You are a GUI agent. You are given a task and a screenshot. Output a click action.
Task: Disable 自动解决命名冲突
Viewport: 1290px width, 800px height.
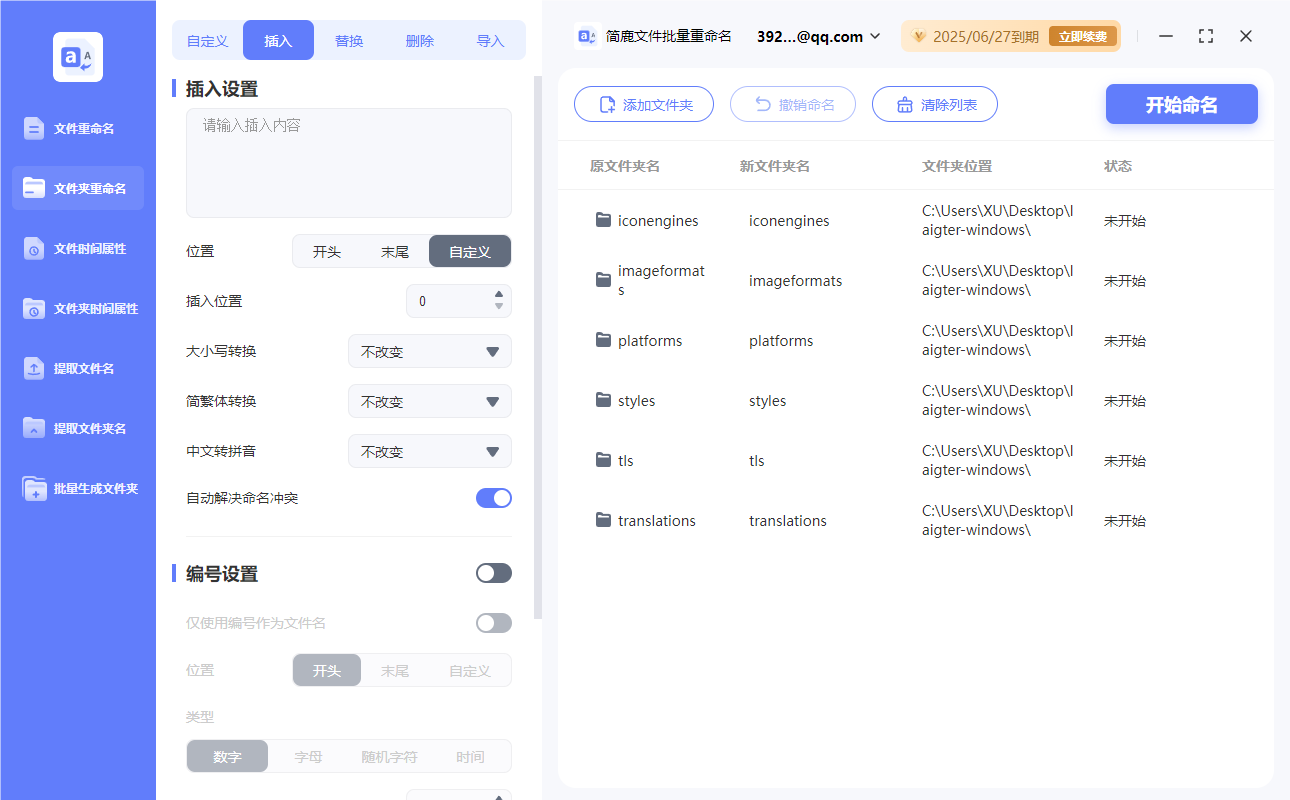point(493,497)
